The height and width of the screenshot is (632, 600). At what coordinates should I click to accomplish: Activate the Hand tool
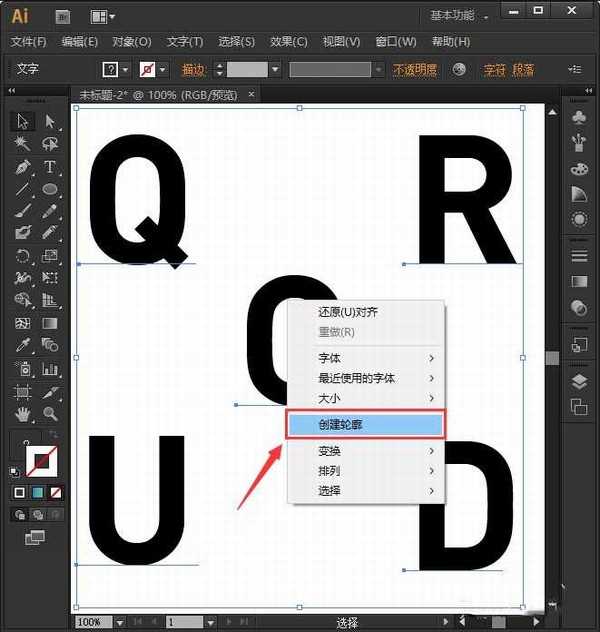click(x=23, y=413)
